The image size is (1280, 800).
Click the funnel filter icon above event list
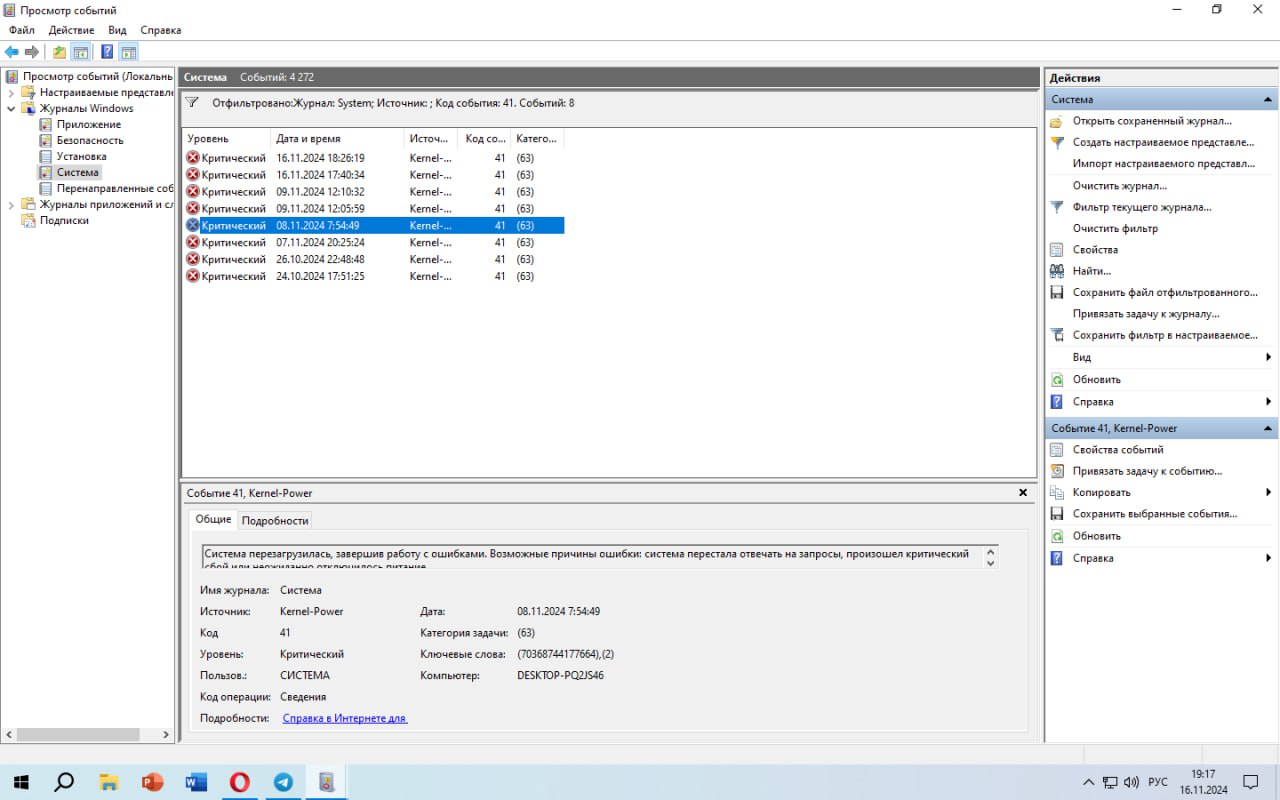(192, 102)
